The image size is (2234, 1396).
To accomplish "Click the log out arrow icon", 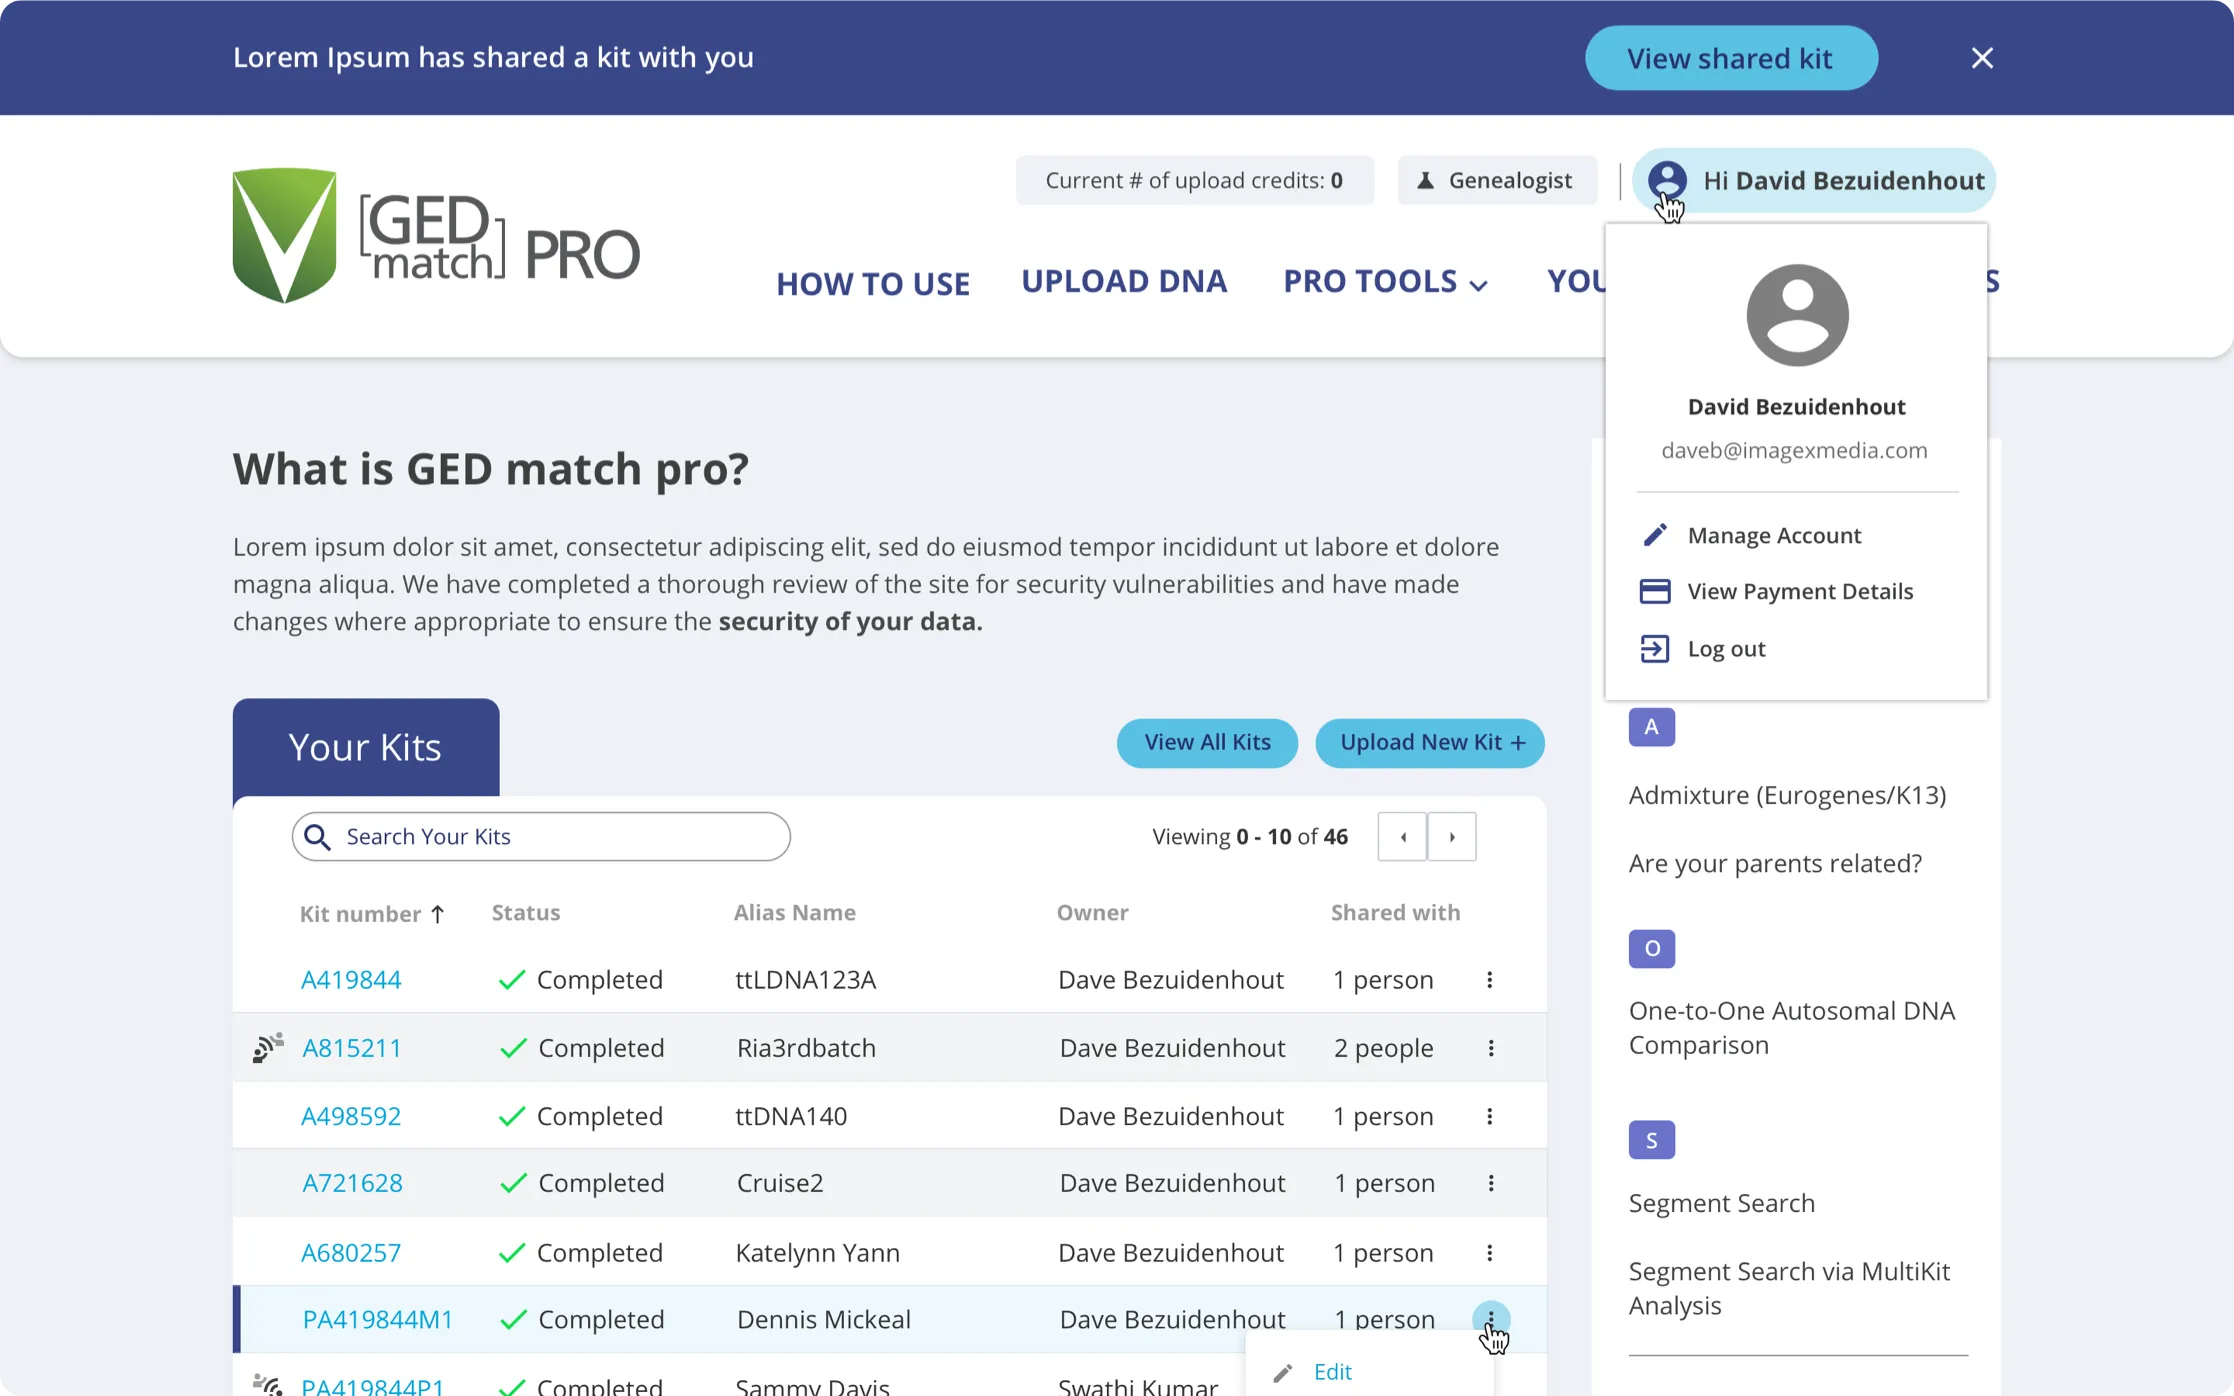I will 1655,649.
